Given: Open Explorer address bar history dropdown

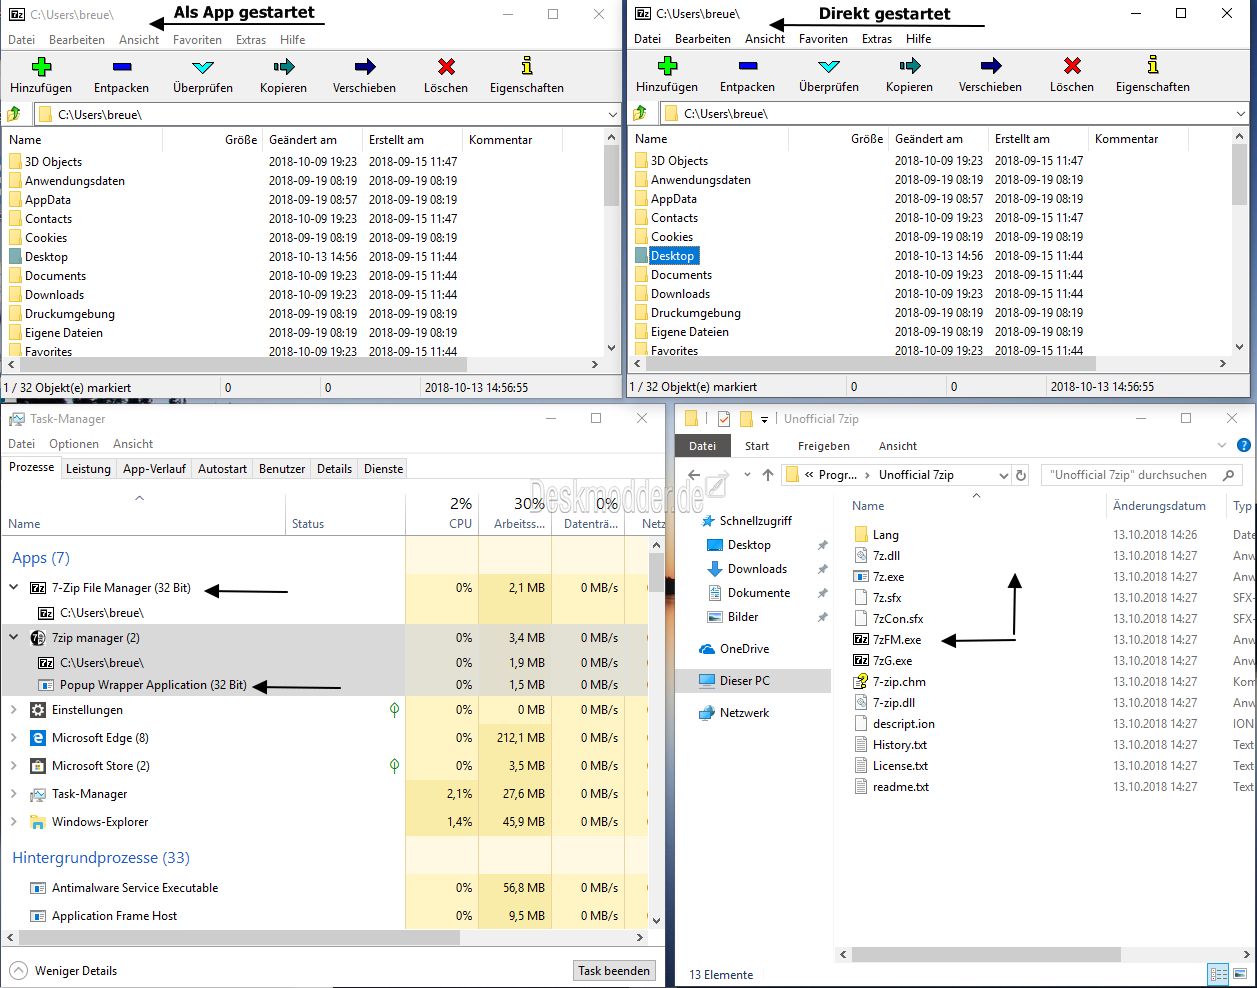Looking at the screenshot, I should point(1003,475).
